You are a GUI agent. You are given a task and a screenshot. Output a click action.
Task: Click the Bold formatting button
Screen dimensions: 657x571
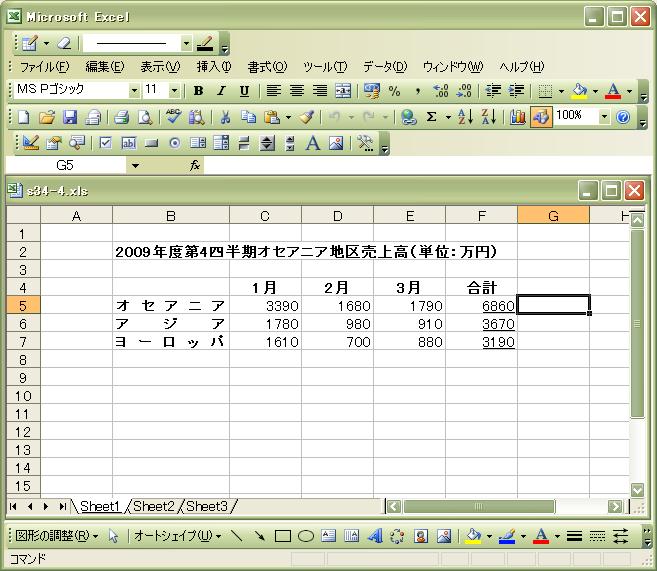[x=199, y=90]
